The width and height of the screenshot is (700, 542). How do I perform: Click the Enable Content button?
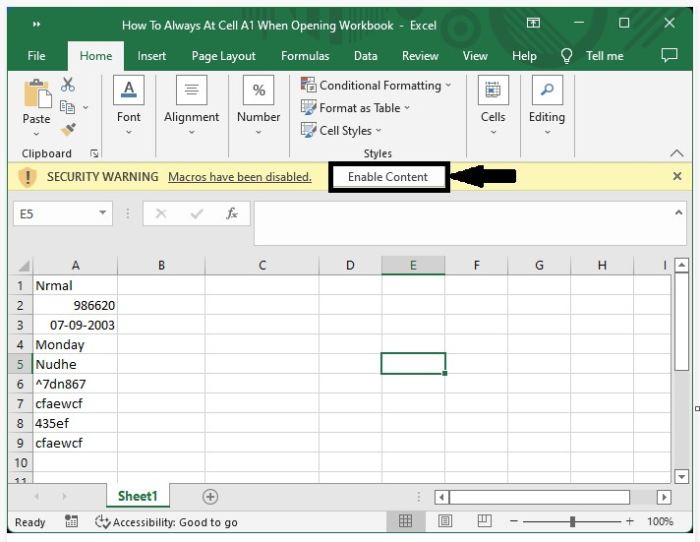pyautogui.click(x=388, y=177)
